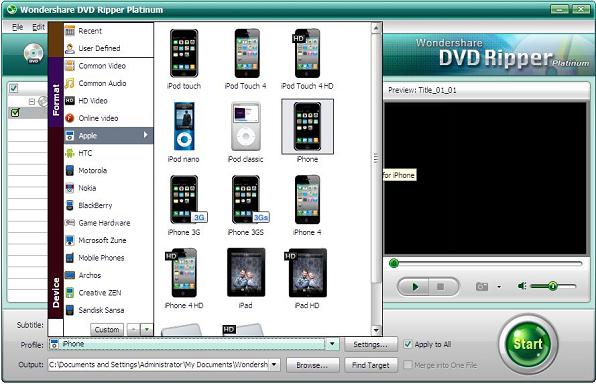The width and height of the screenshot is (596, 384).
Task: Open the Profile dropdown arrow
Action: click(332, 344)
